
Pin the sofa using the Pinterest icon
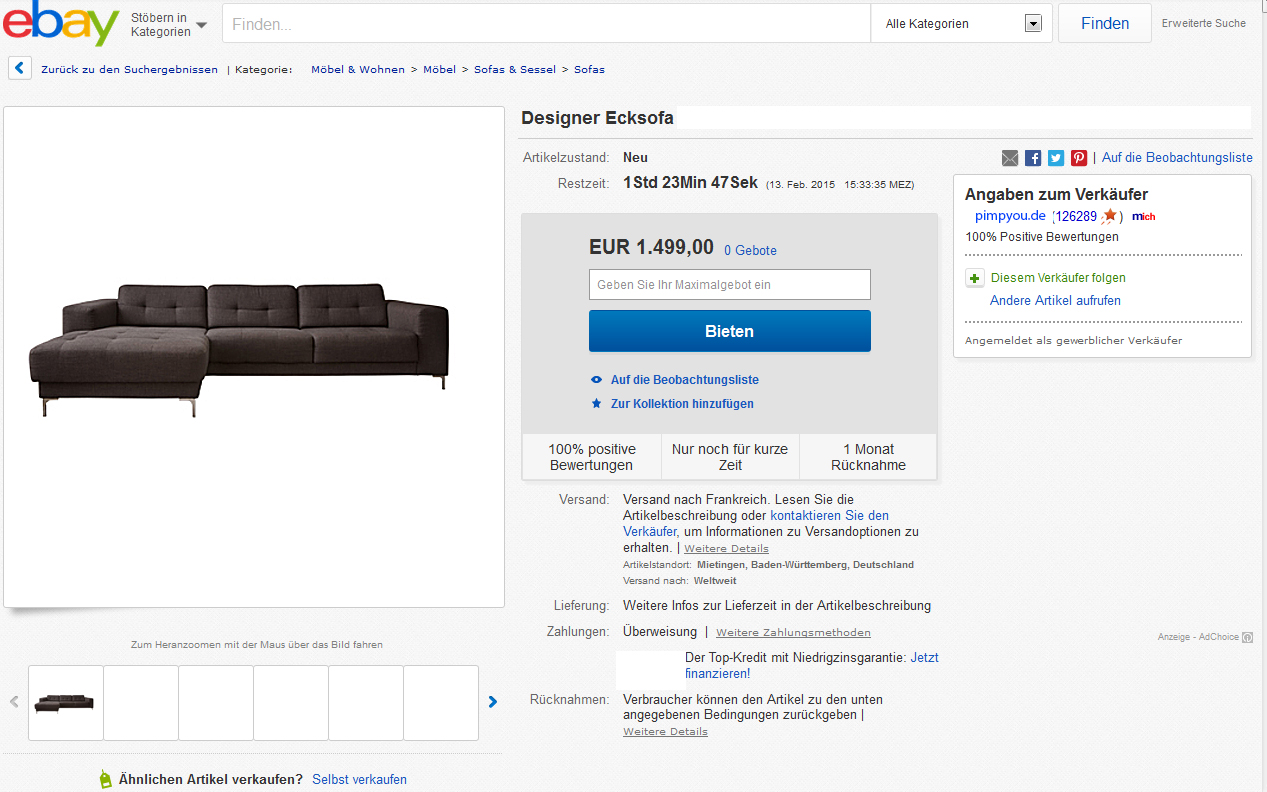click(1078, 157)
